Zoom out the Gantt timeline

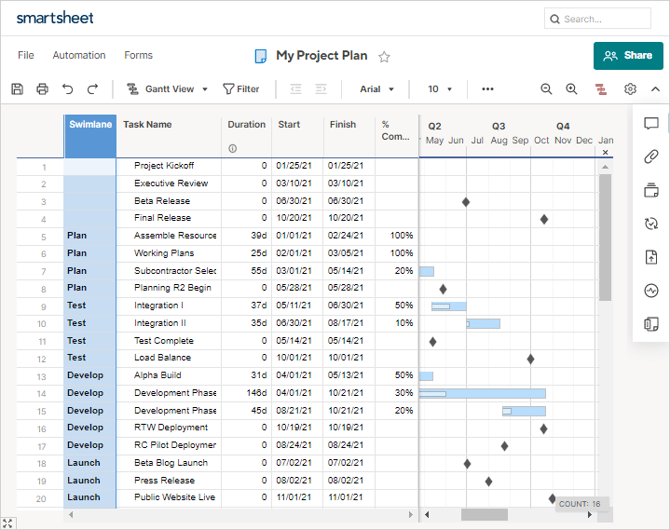546,89
